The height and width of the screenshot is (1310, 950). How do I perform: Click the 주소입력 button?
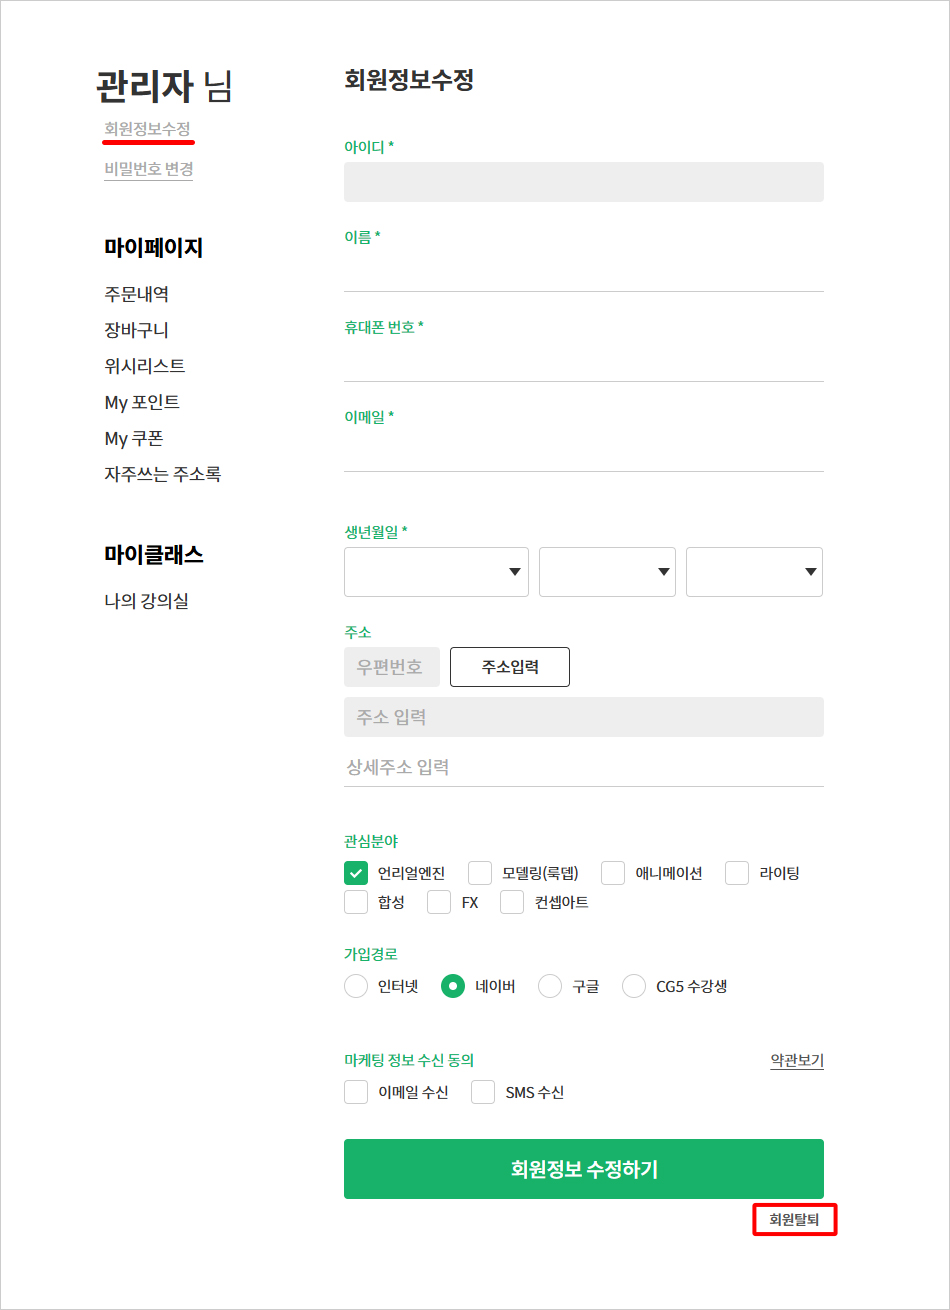(x=510, y=667)
